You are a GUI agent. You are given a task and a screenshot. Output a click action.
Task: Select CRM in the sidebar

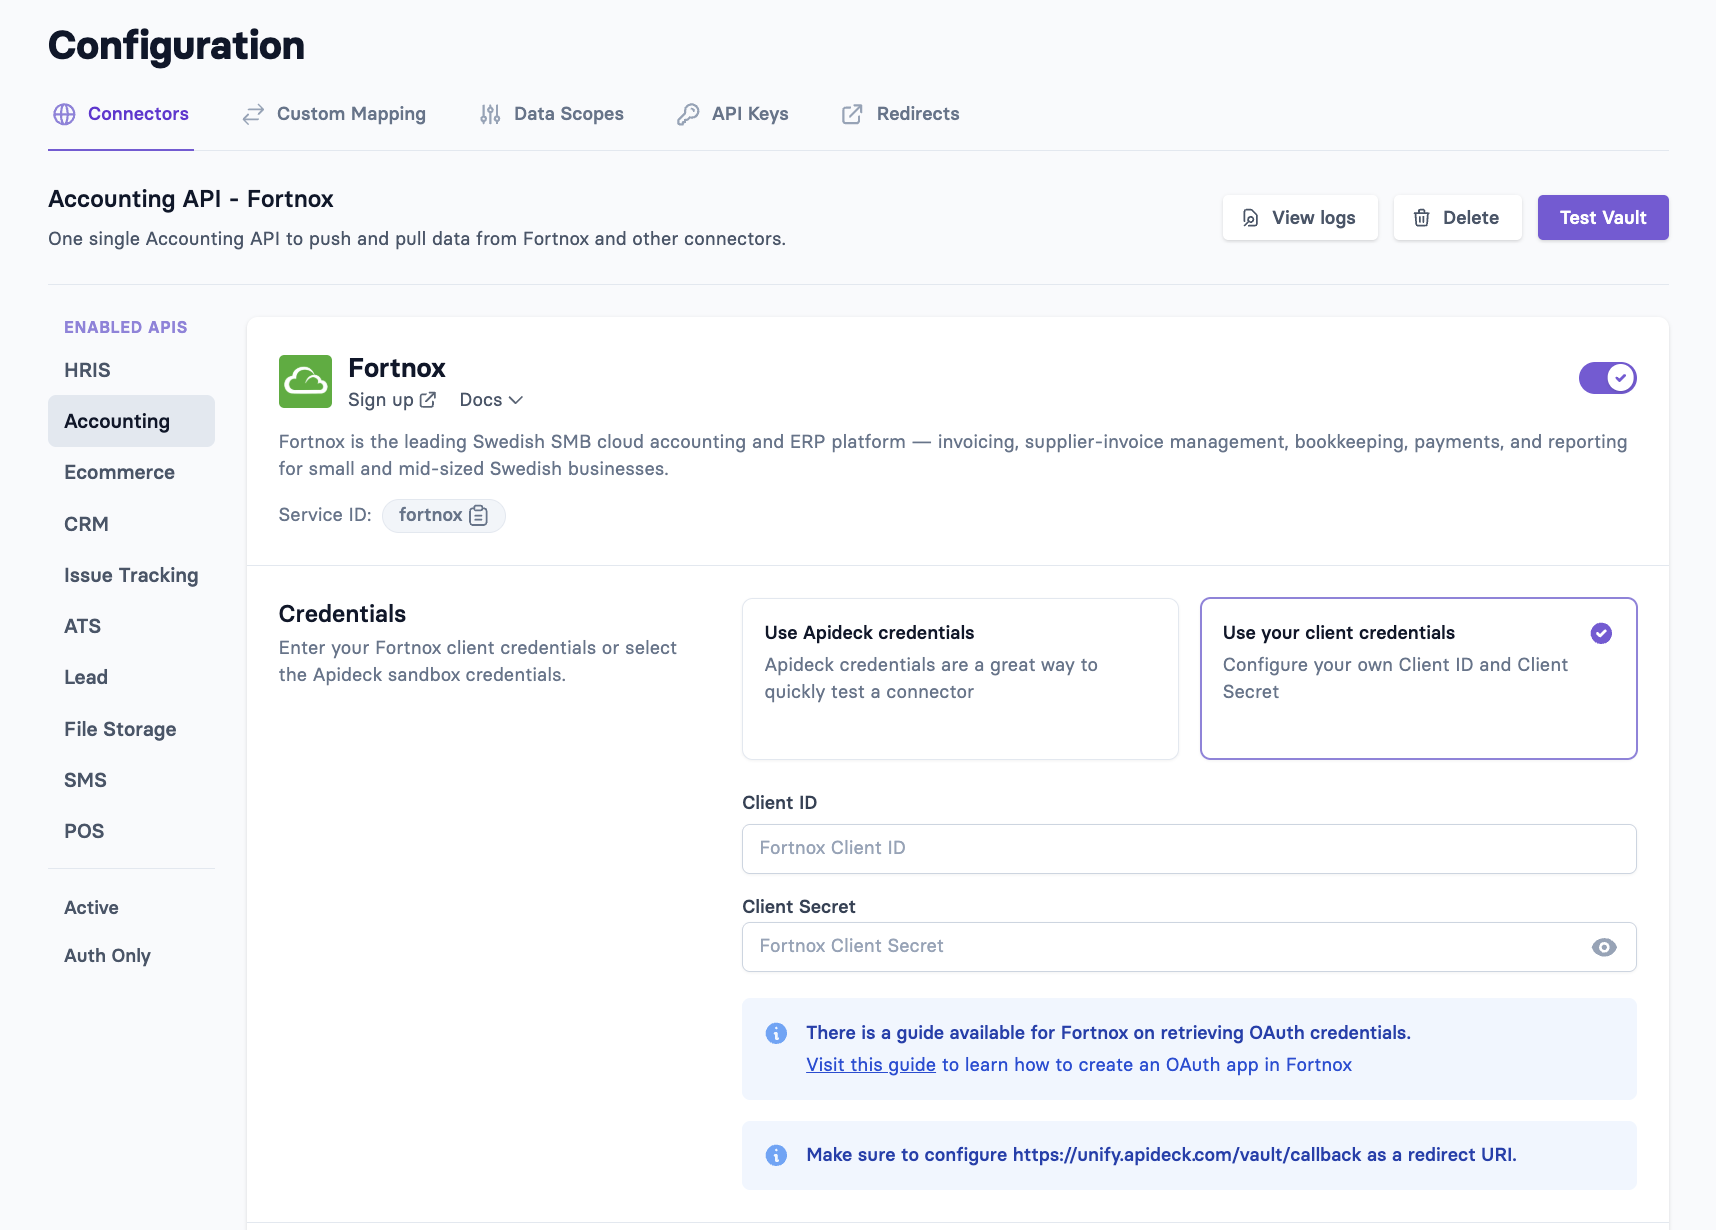(131, 524)
